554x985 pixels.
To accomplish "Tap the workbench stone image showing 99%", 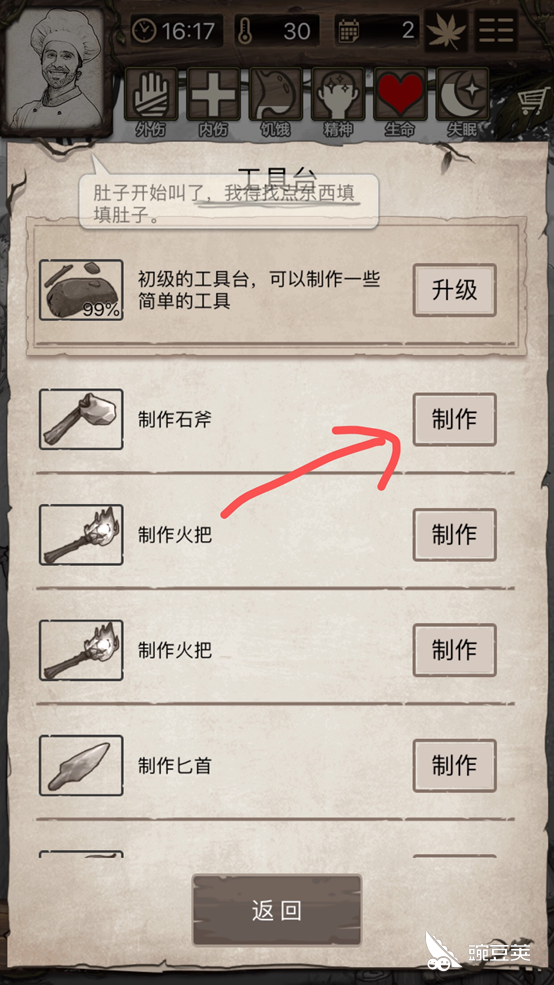I will (x=81, y=290).
